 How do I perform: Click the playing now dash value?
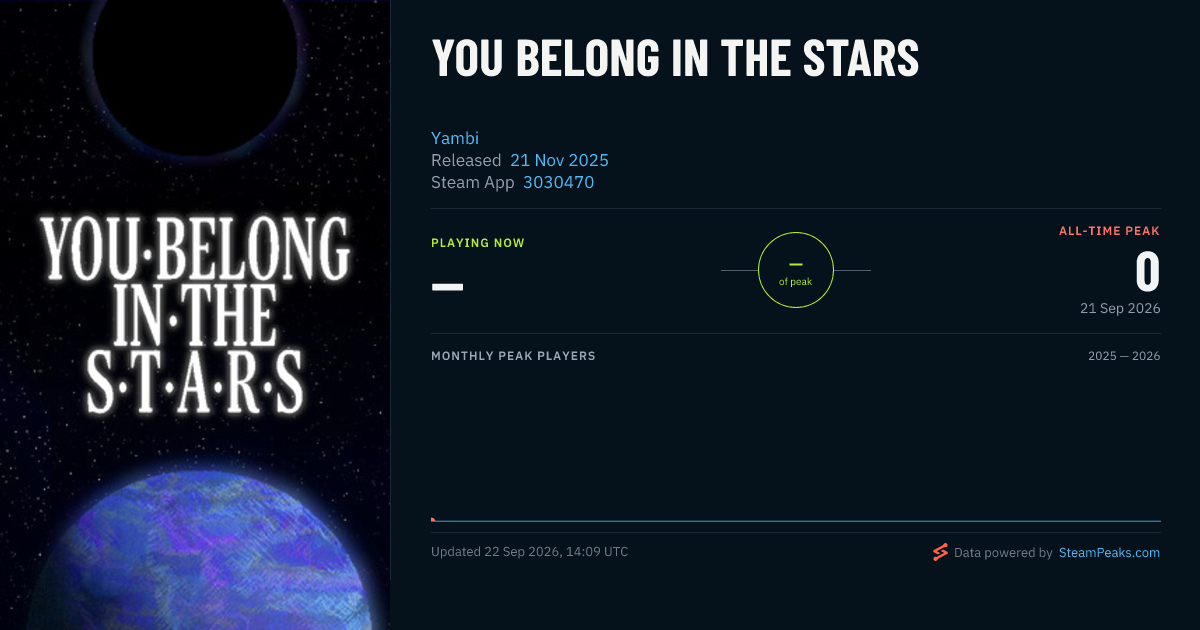pos(447,286)
